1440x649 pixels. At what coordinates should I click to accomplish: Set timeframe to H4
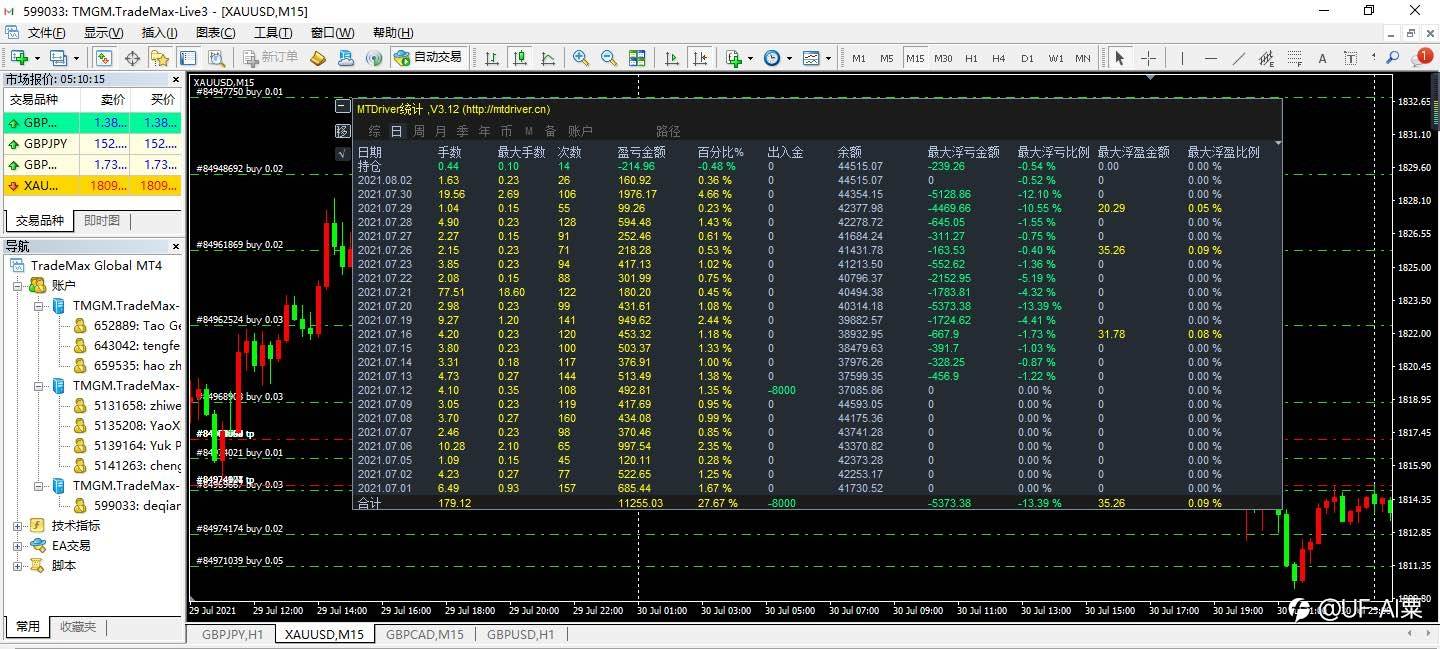point(999,58)
